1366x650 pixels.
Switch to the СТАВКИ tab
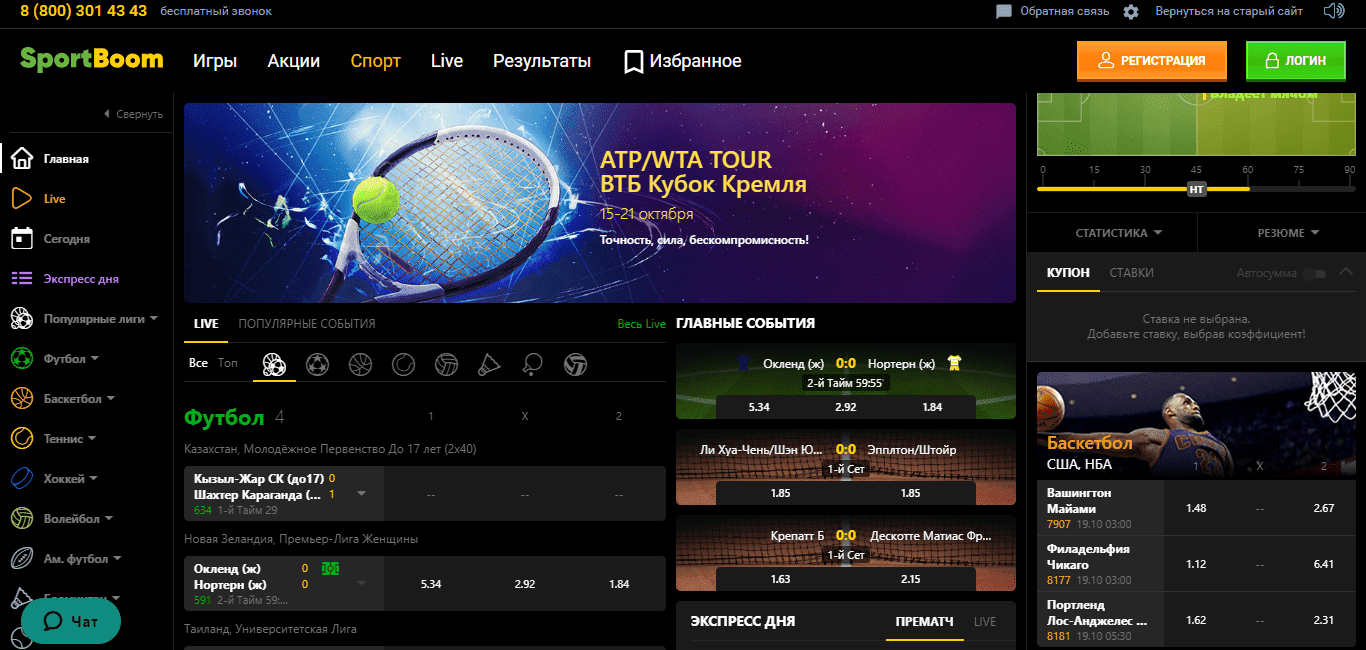click(1131, 273)
